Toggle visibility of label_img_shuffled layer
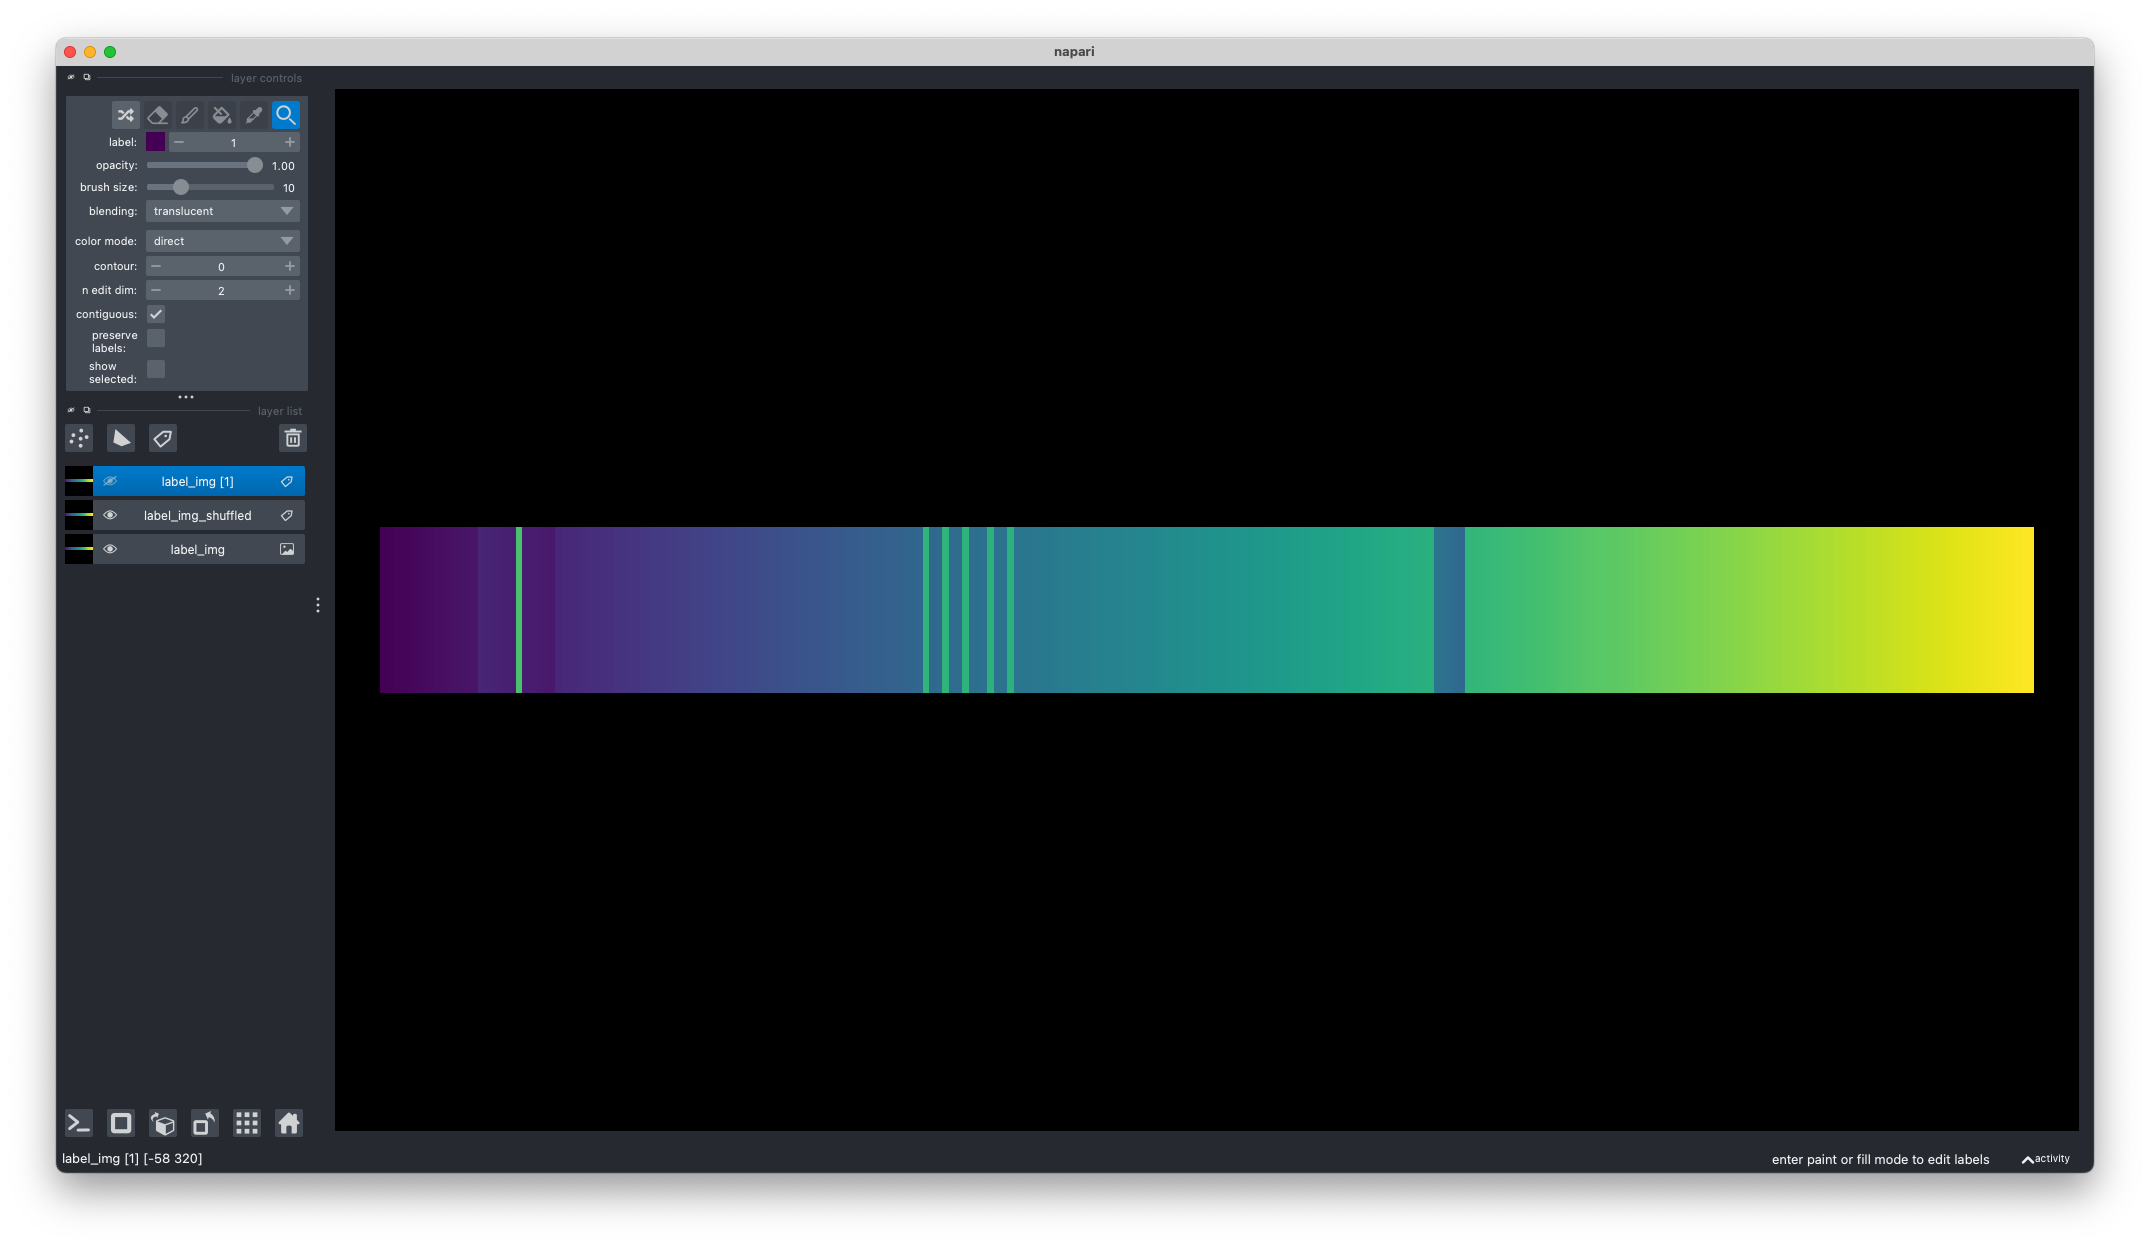The height and width of the screenshot is (1247, 2150). click(x=110, y=515)
